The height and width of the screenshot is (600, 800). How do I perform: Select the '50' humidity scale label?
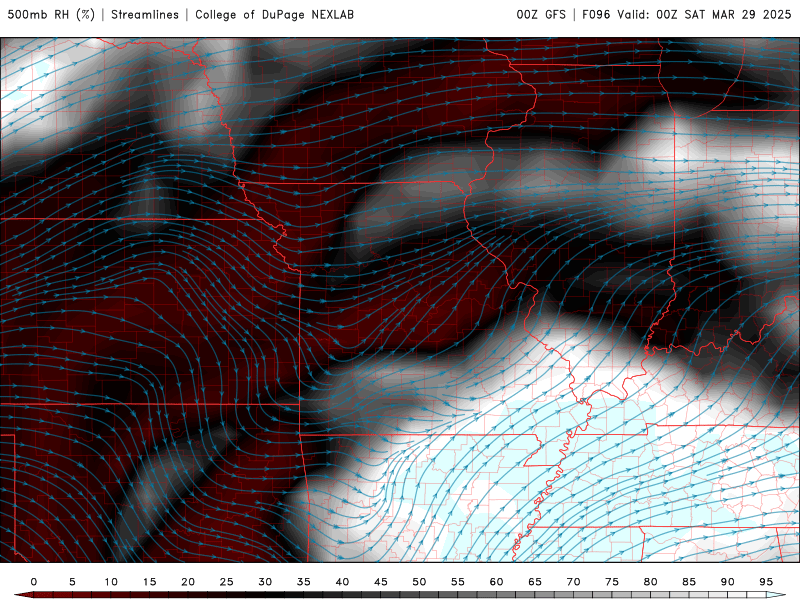[419, 582]
